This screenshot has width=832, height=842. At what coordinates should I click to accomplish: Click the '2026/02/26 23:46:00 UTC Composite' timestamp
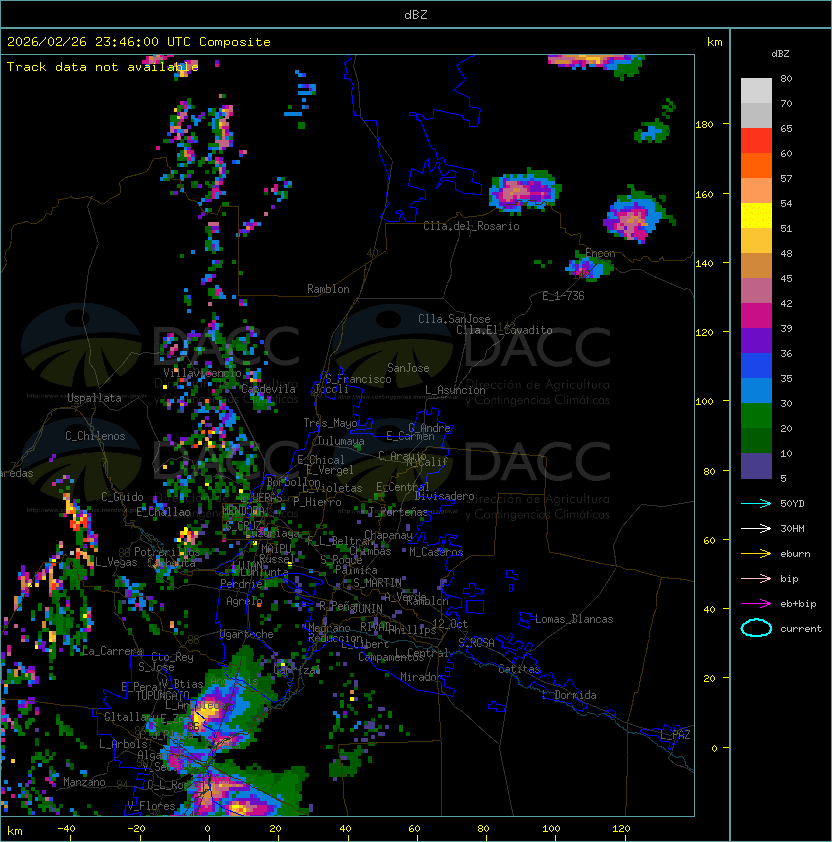(139, 42)
